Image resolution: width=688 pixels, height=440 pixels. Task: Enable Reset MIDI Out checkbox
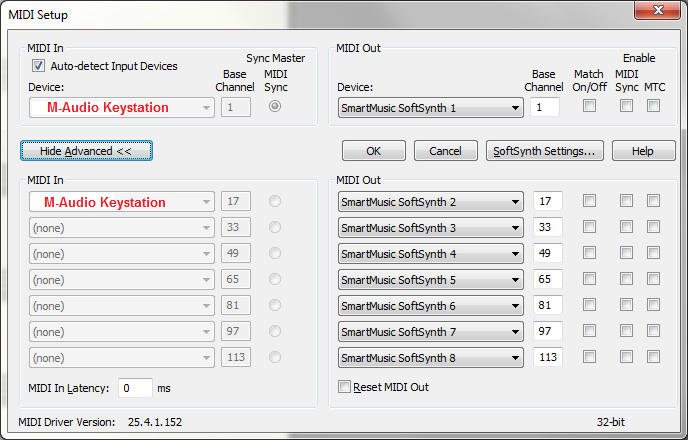(345, 387)
